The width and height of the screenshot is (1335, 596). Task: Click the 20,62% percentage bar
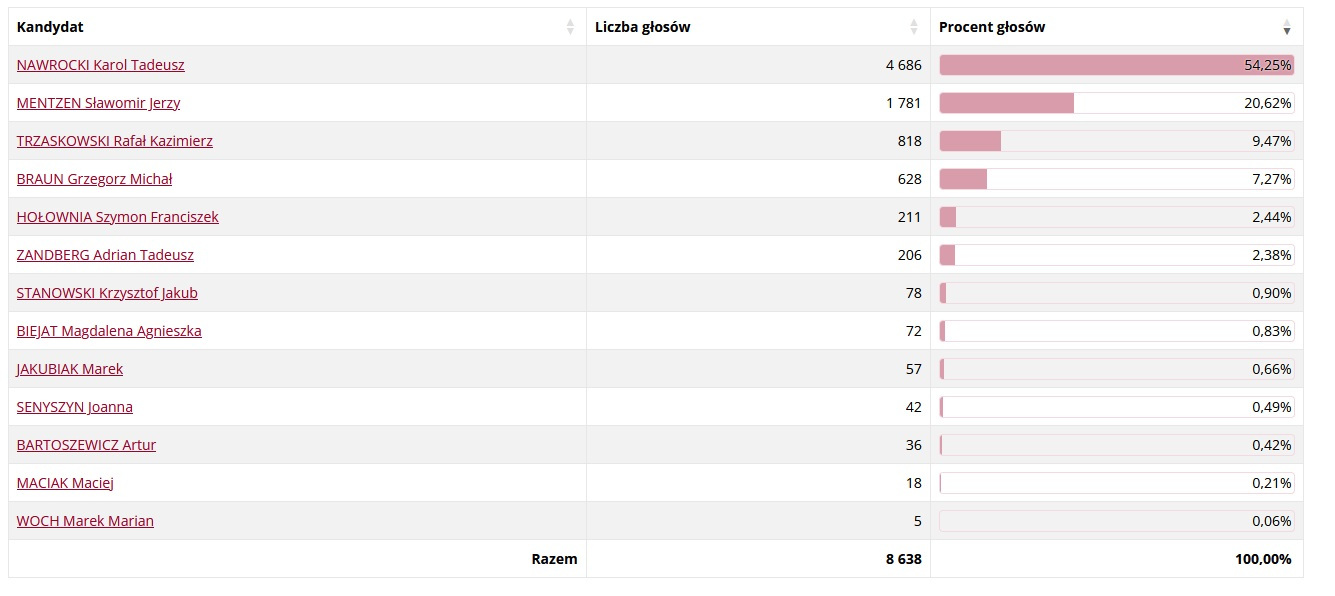pos(1117,103)
